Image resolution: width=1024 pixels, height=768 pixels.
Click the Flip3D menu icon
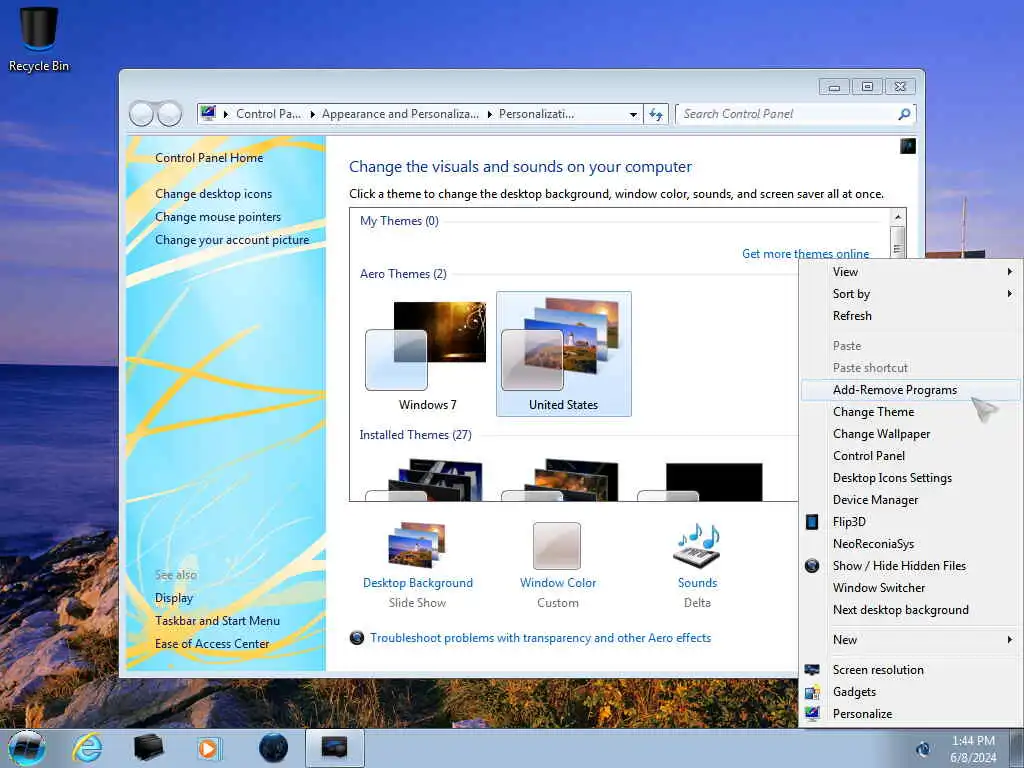[812, 522]
